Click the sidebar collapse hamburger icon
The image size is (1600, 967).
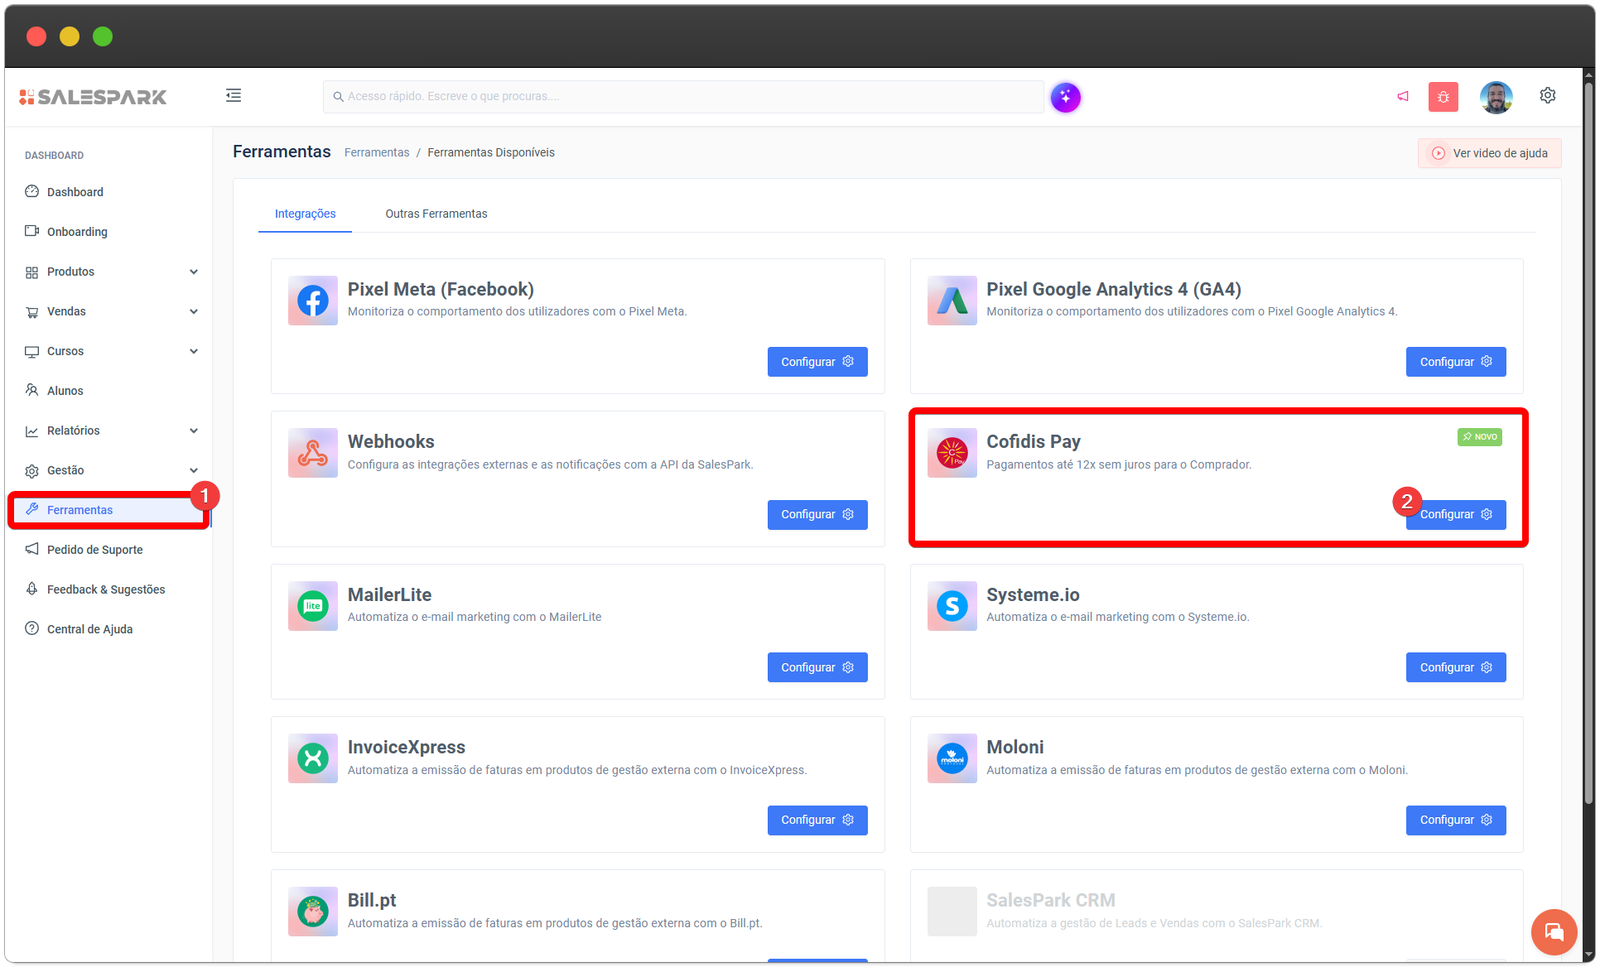(233, 96)
